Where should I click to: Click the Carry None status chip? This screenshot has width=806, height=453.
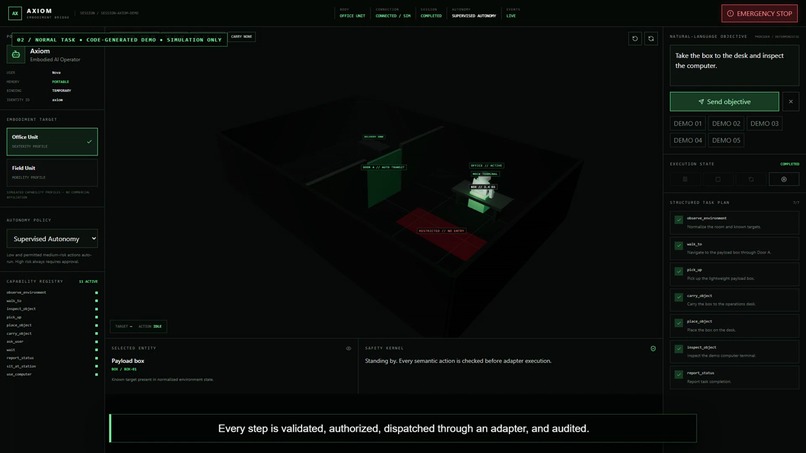[x=242, y=37]
